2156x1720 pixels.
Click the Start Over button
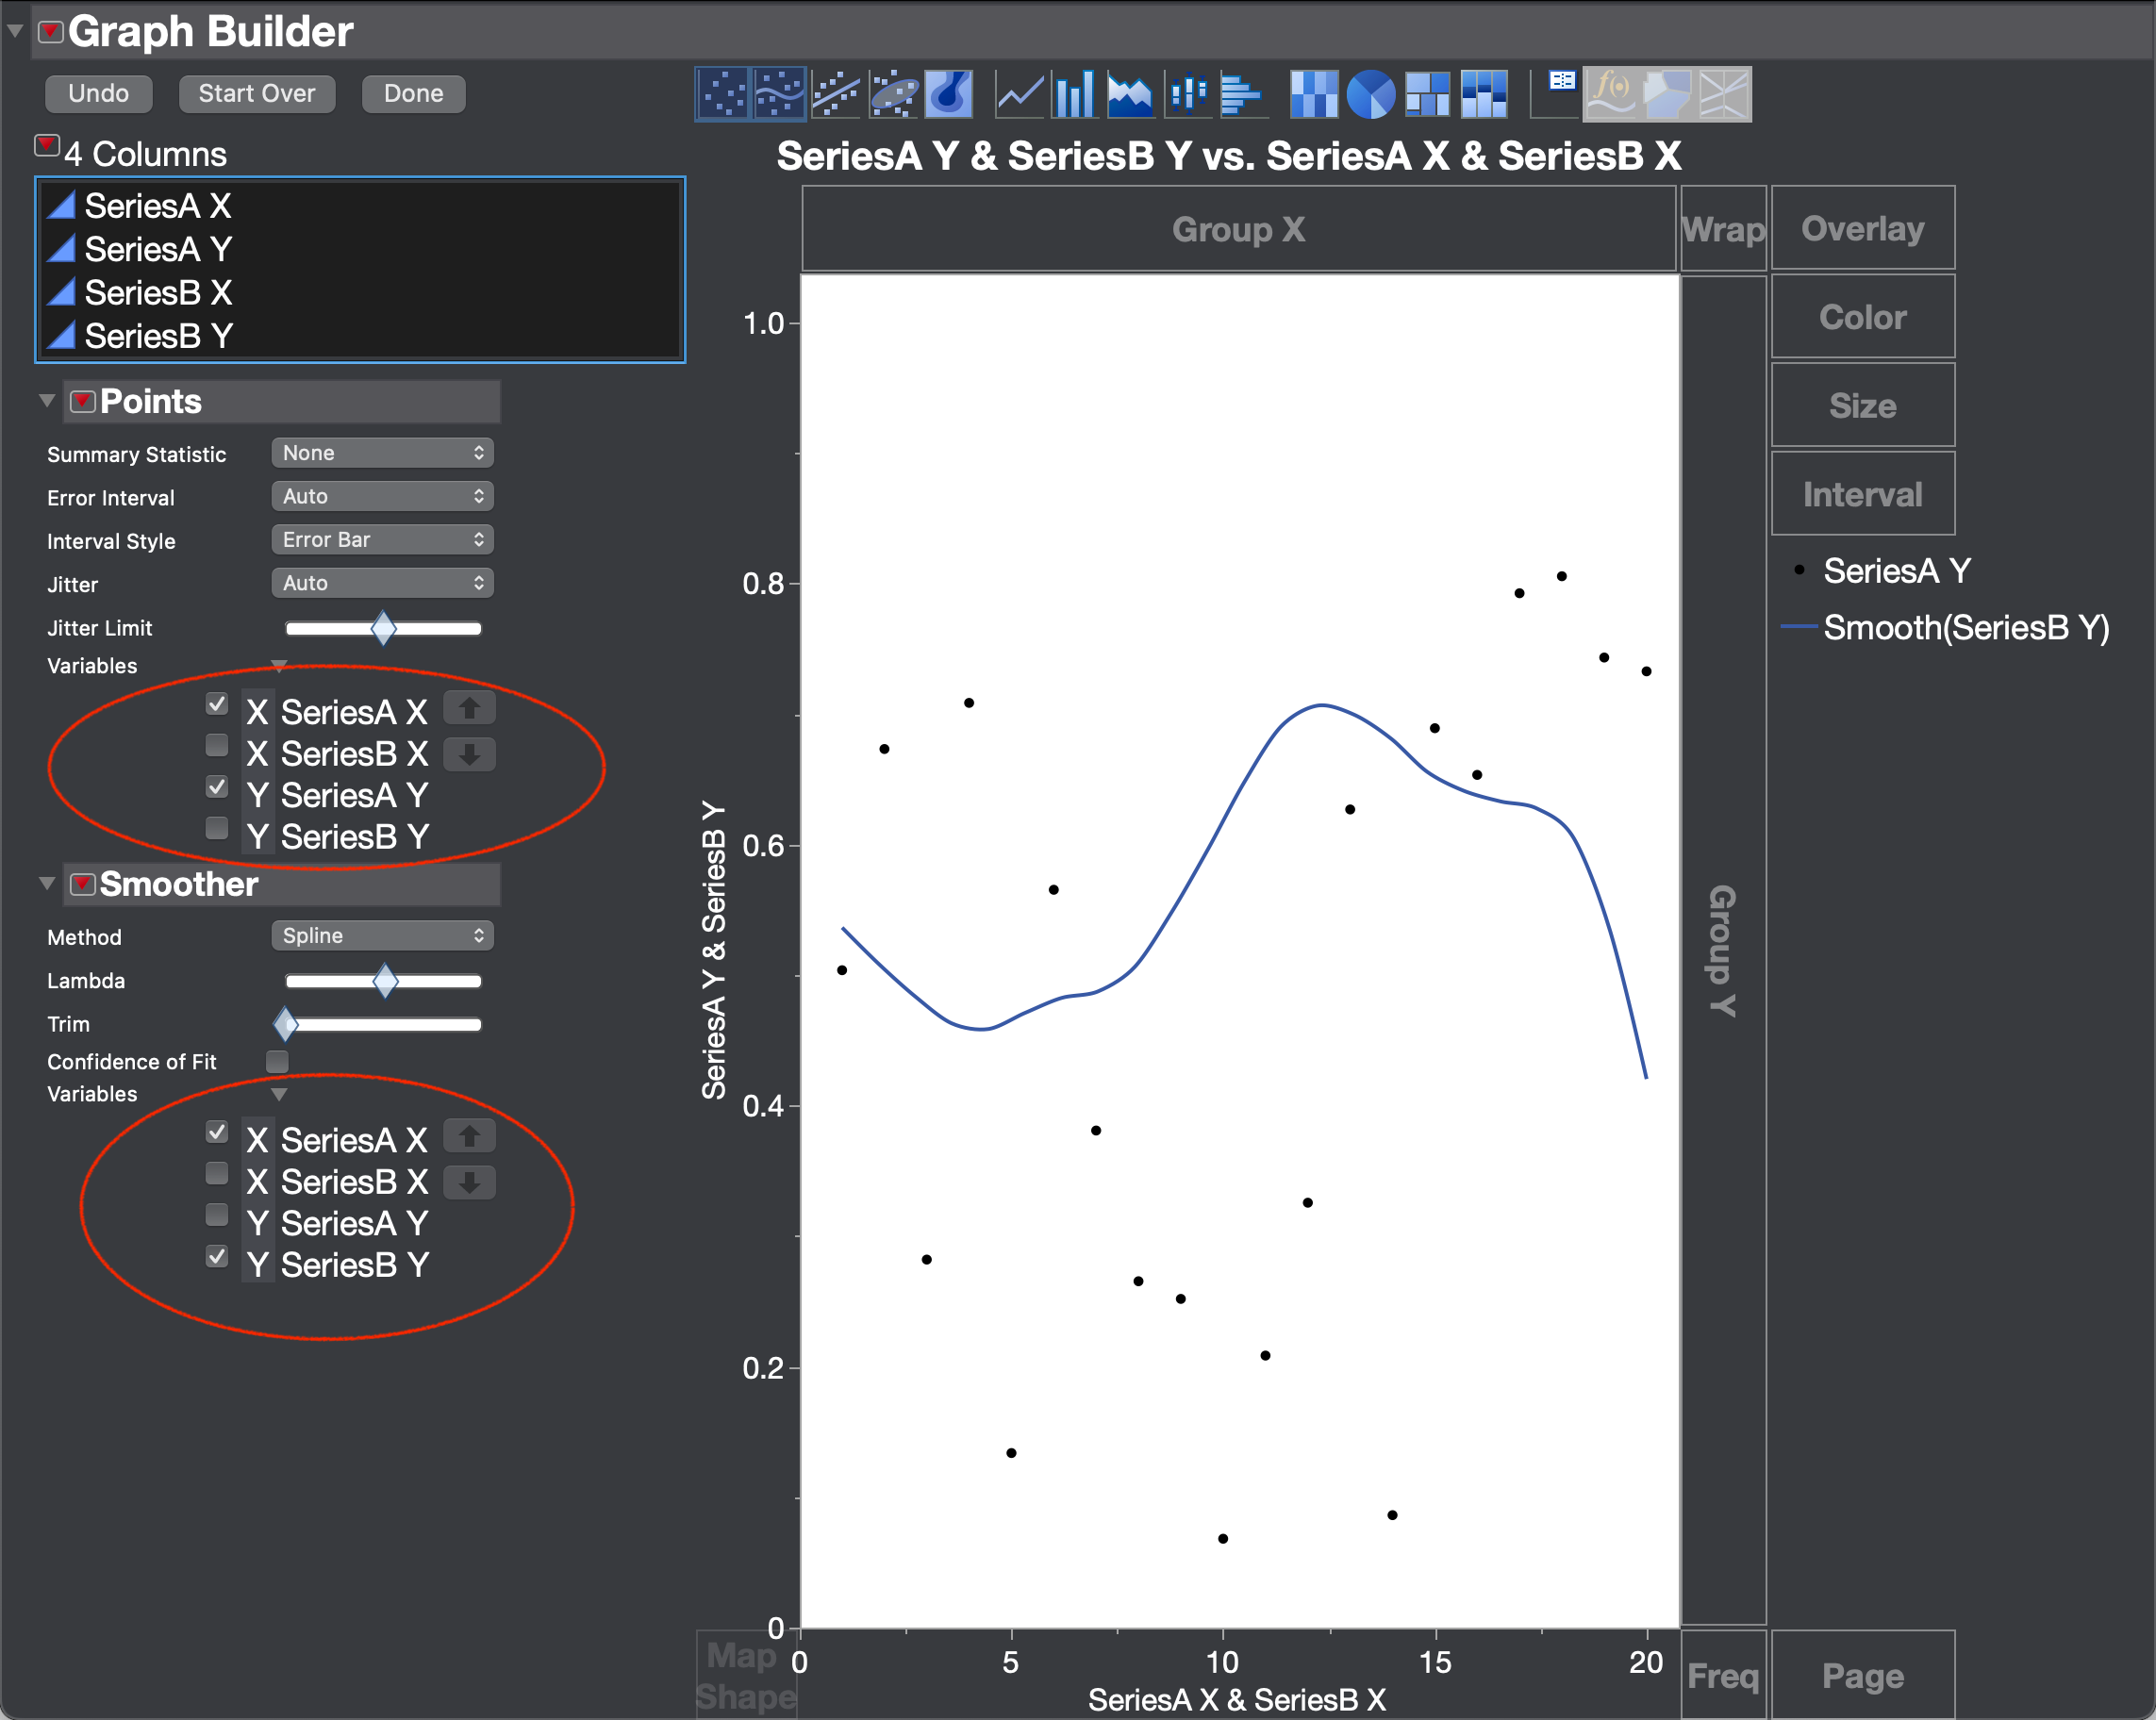coord(256,94)
